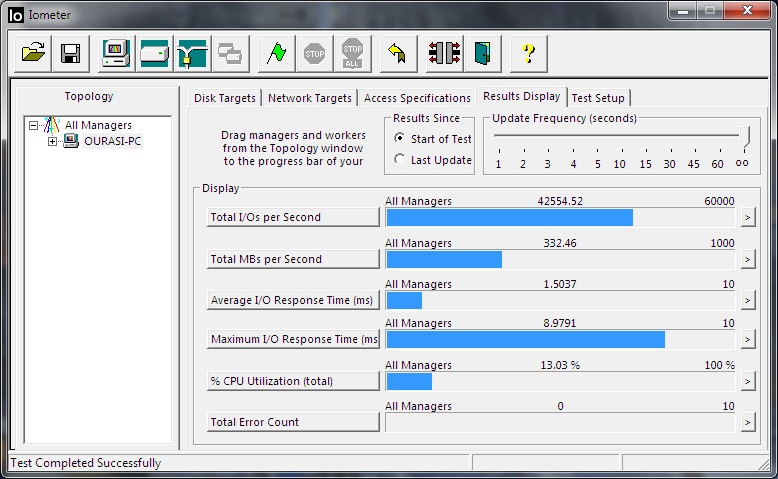Click CPU Utilization progress bar
Viewport: 778px width, 479px height.
[x=560, y=381]
